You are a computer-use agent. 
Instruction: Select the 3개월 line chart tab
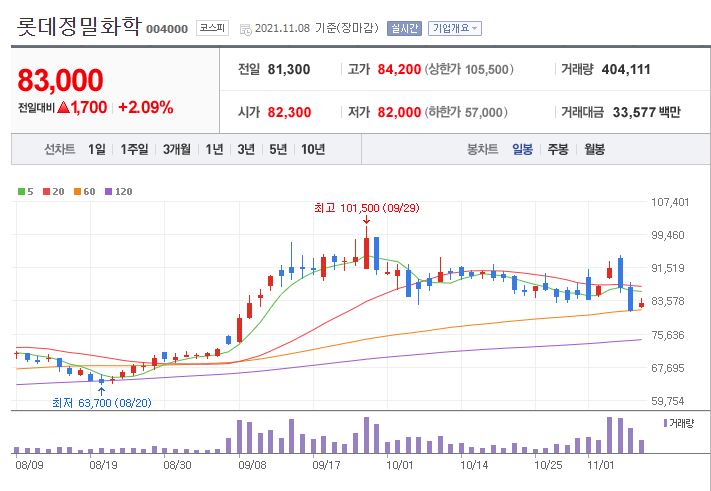177,149
